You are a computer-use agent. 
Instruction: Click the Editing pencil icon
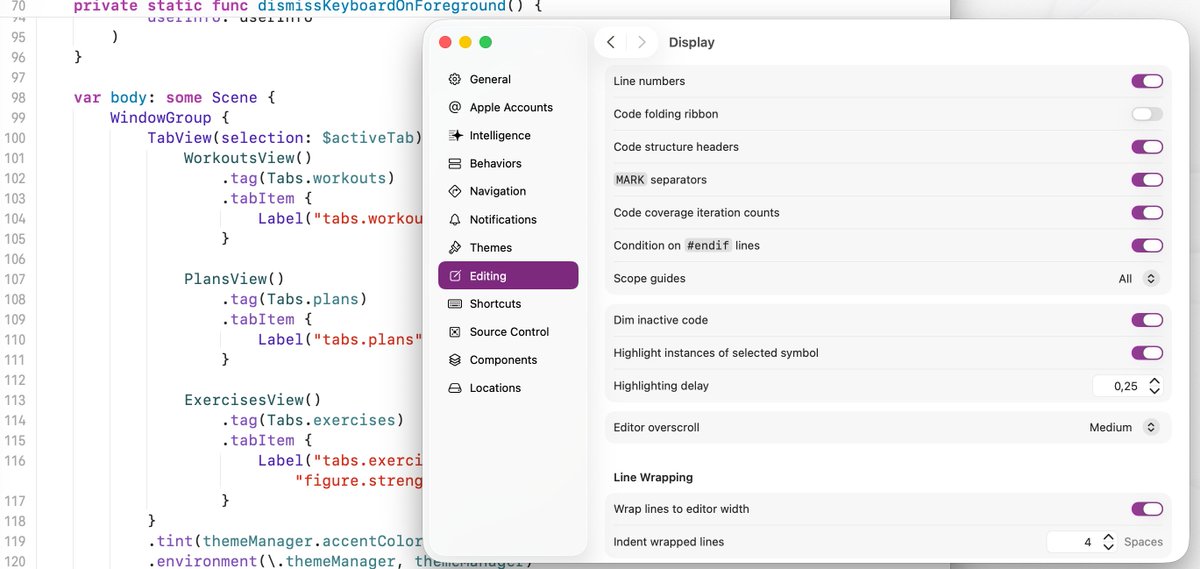pyautogui.click(x=455, y=275)
